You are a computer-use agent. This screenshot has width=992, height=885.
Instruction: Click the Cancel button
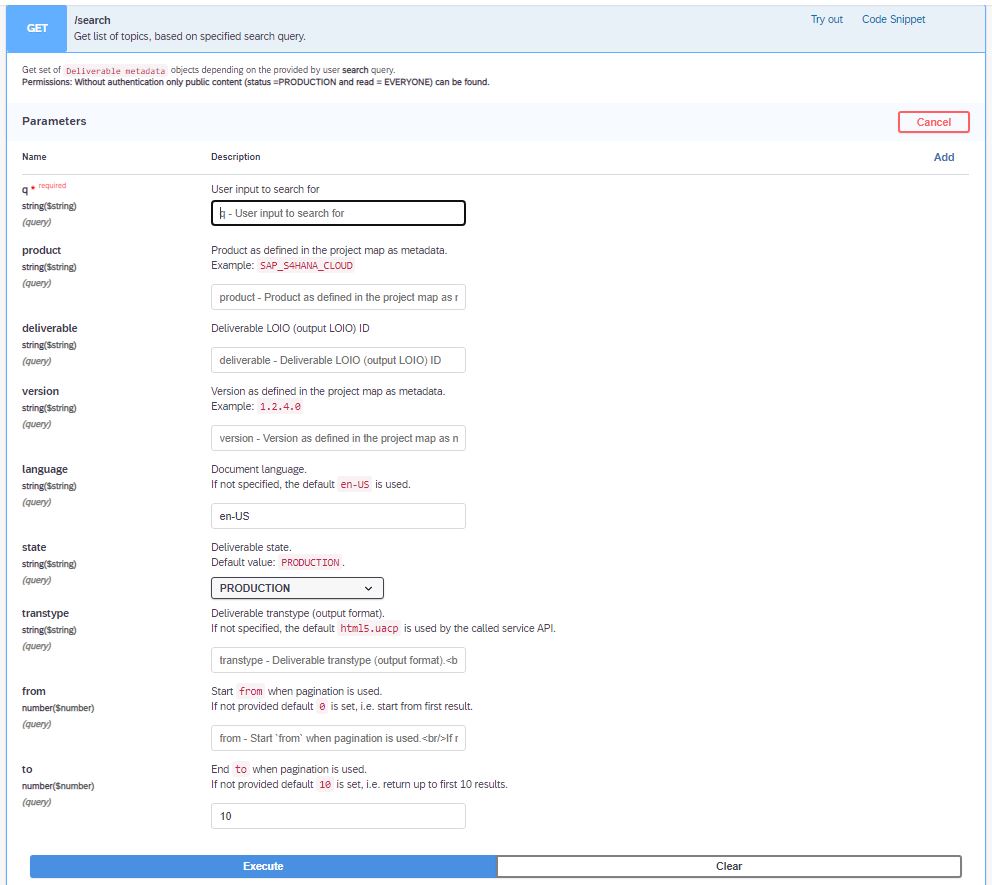click(x=933, y=121)
